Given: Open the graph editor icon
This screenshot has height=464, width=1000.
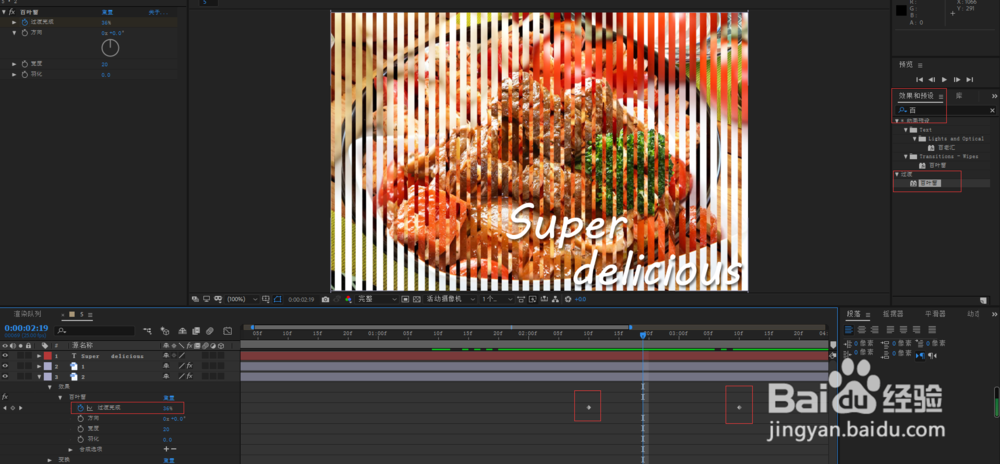Looking at the screenshot, I should pyautogui.click(x=228, y=331).
